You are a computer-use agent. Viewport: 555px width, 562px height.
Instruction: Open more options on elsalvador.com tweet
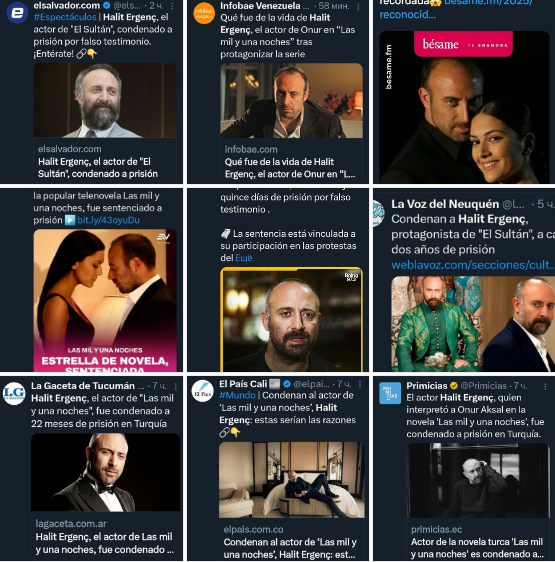point(172,6)
